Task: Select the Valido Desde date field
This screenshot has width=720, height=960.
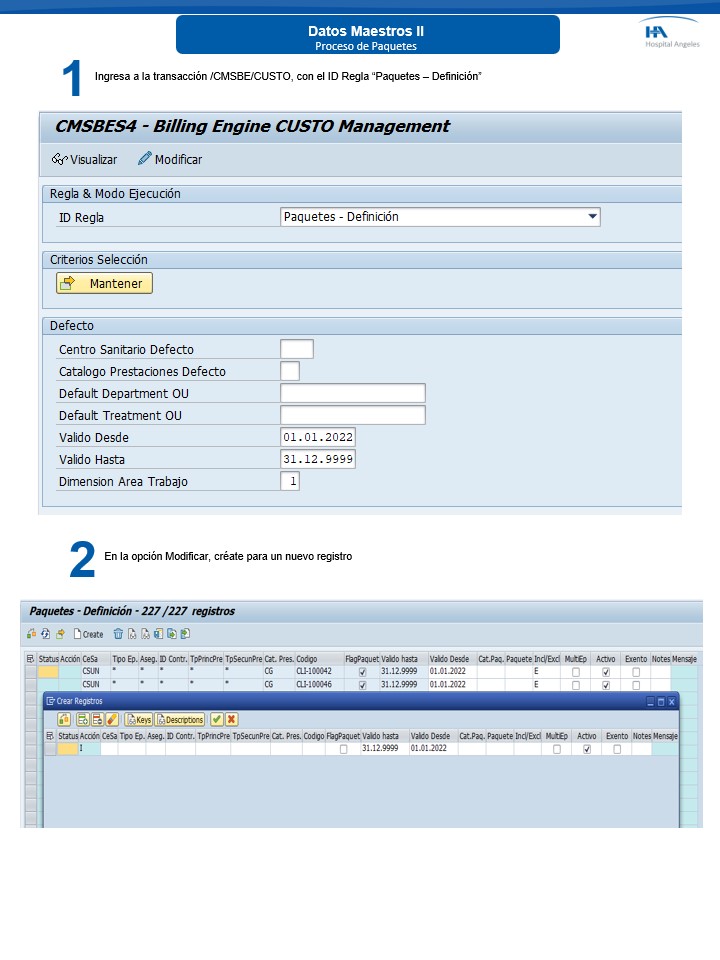Action: (318, 437)
